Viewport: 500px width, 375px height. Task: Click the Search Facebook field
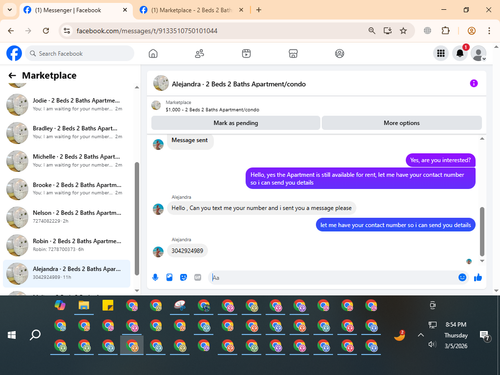[80, 53]
